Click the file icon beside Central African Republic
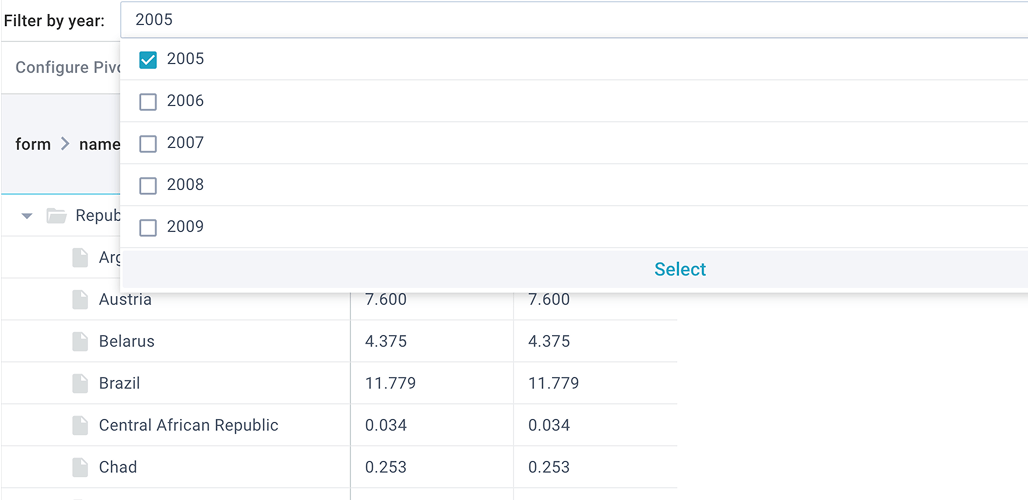This screenshot has height=500, width=1028. pos(80,425)
